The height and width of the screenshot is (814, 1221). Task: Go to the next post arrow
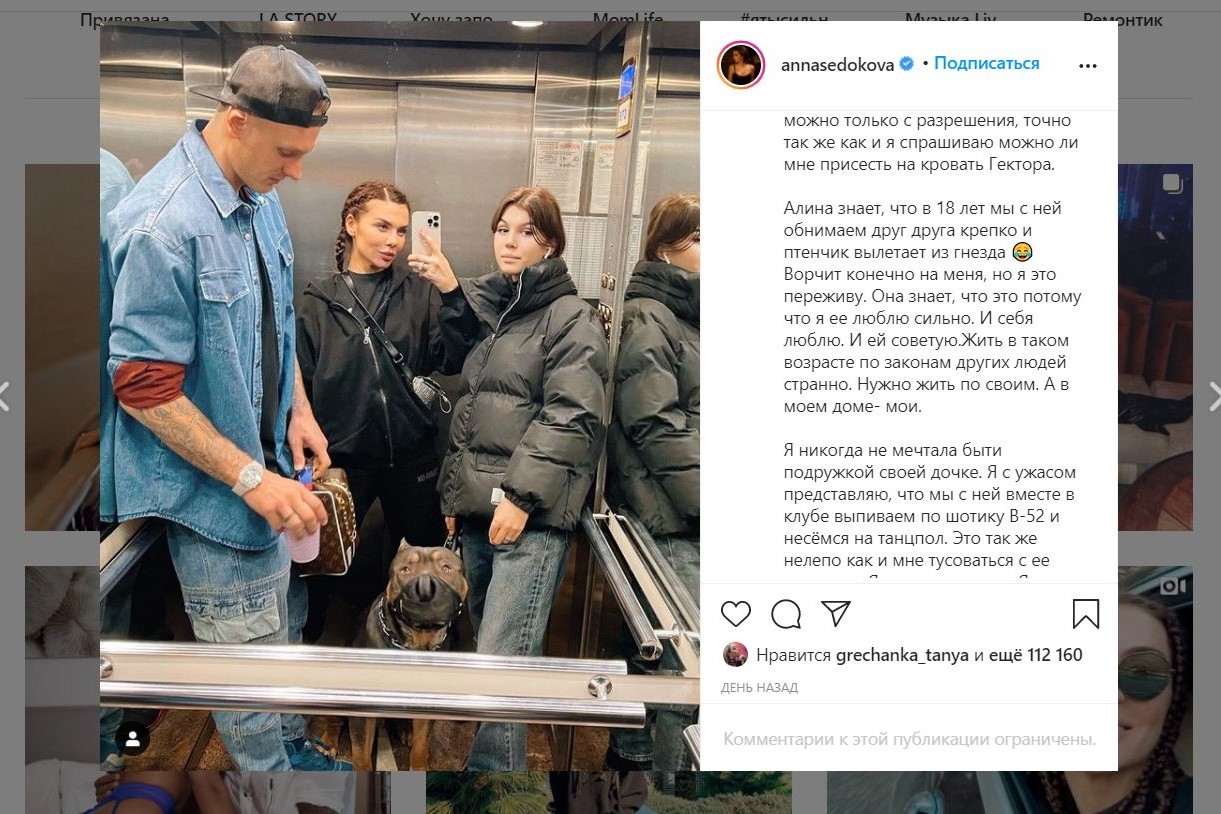point(1213,396)
